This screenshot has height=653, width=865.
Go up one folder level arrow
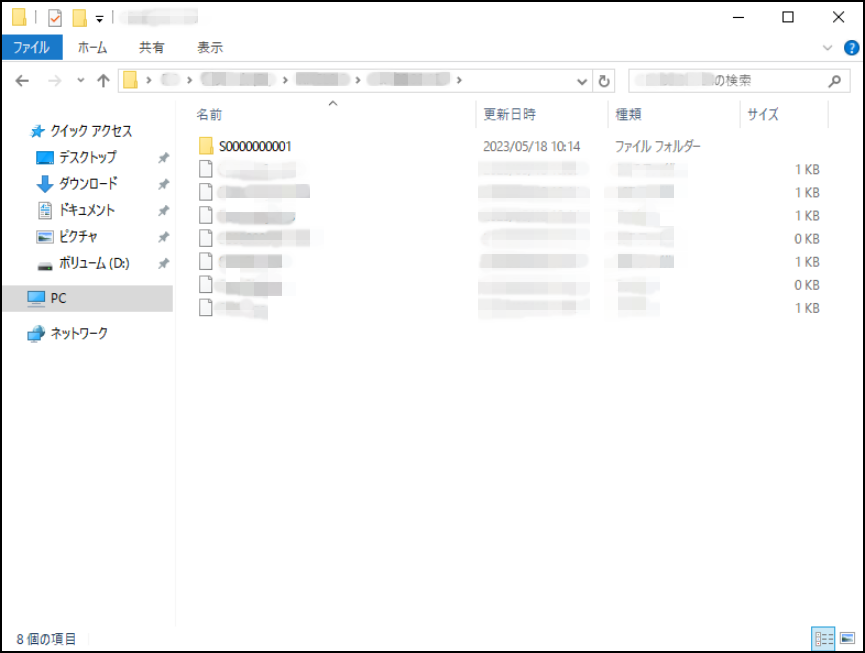103,81
